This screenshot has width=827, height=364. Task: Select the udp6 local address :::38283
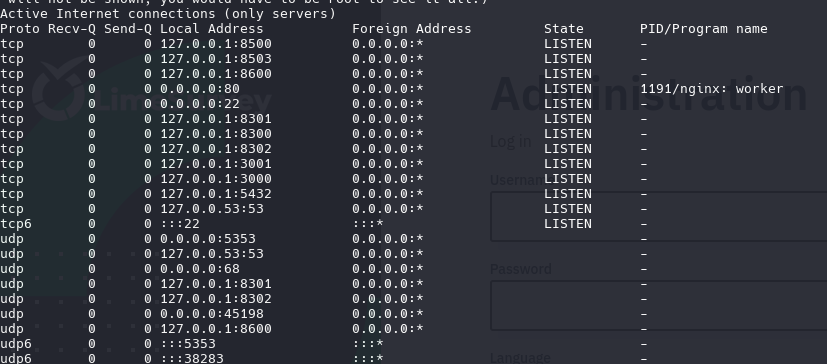(192, 359)
